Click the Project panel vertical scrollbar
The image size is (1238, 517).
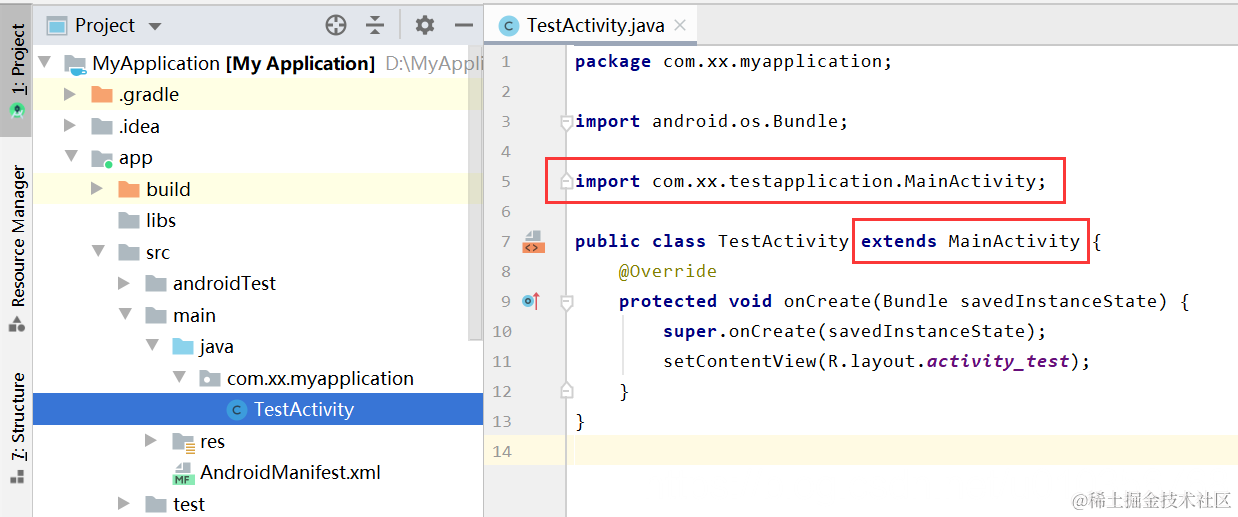click(x=475, y=195)
